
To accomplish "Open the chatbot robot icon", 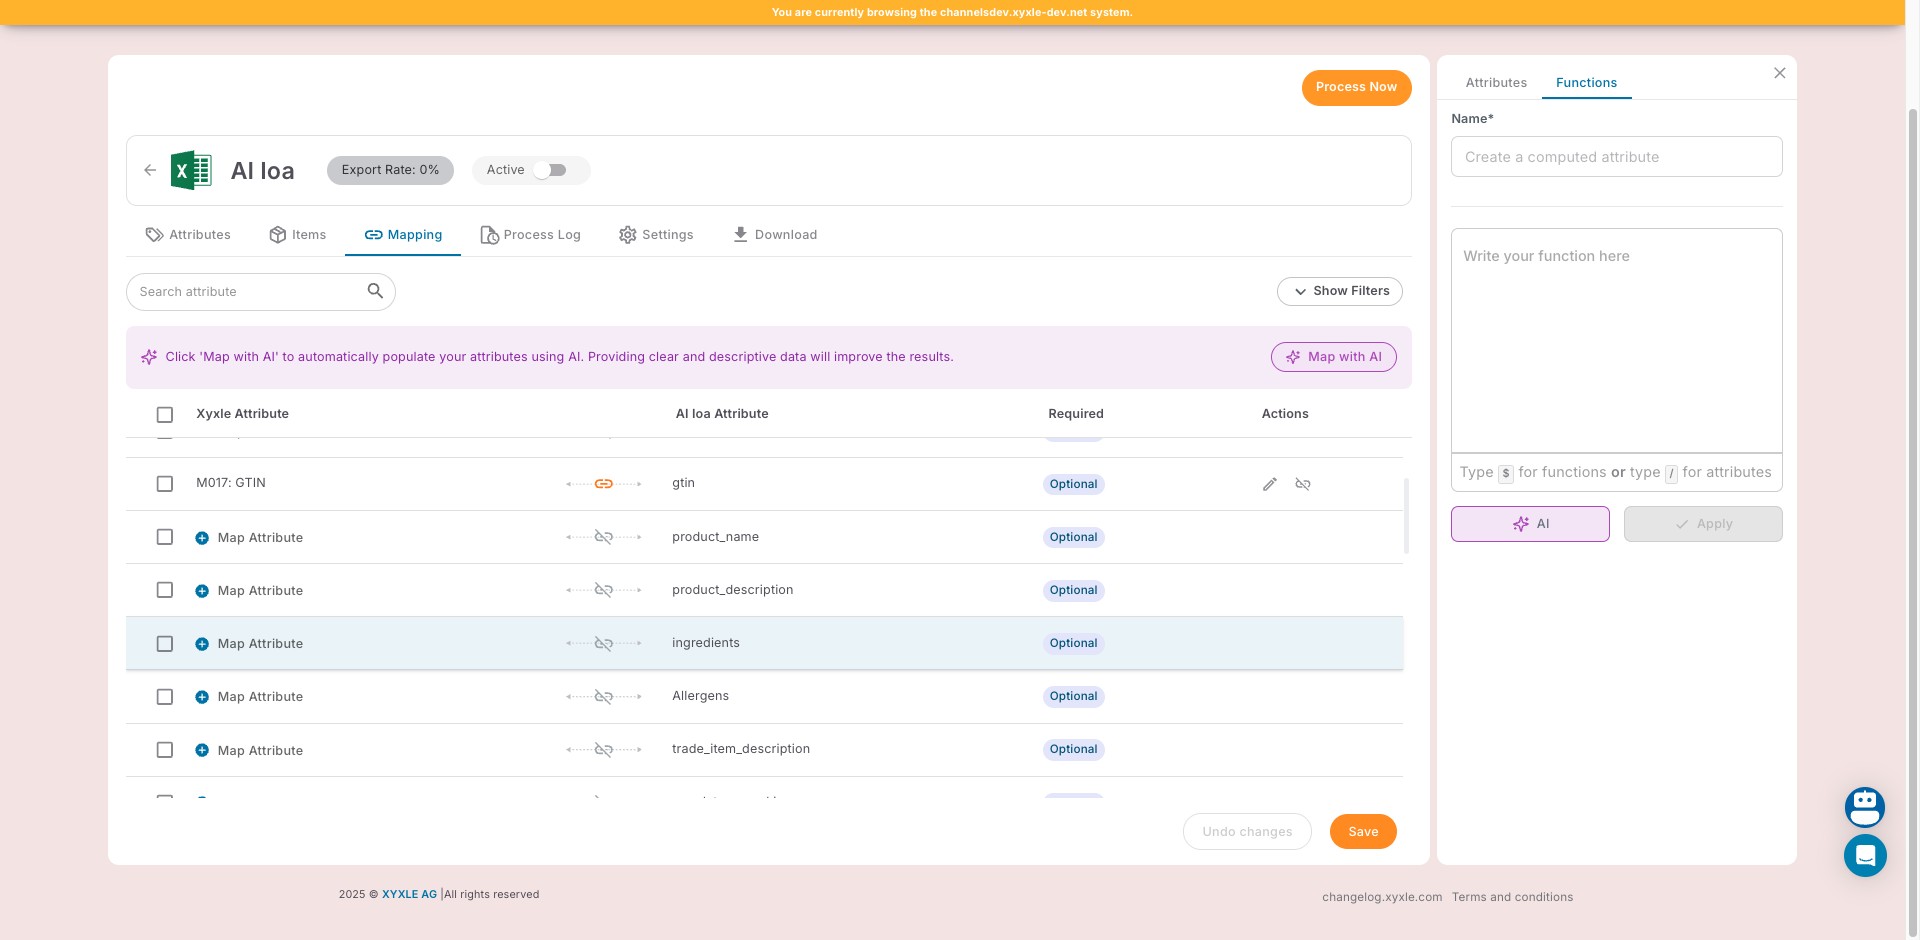I will click(1864, 807).
